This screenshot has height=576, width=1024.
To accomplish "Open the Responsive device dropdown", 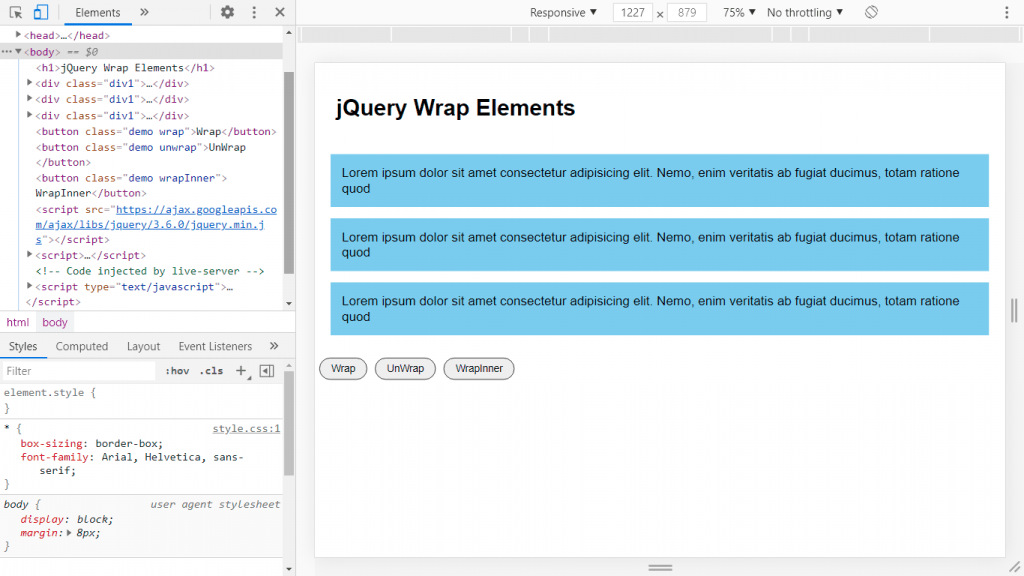I will pos(560,12).
